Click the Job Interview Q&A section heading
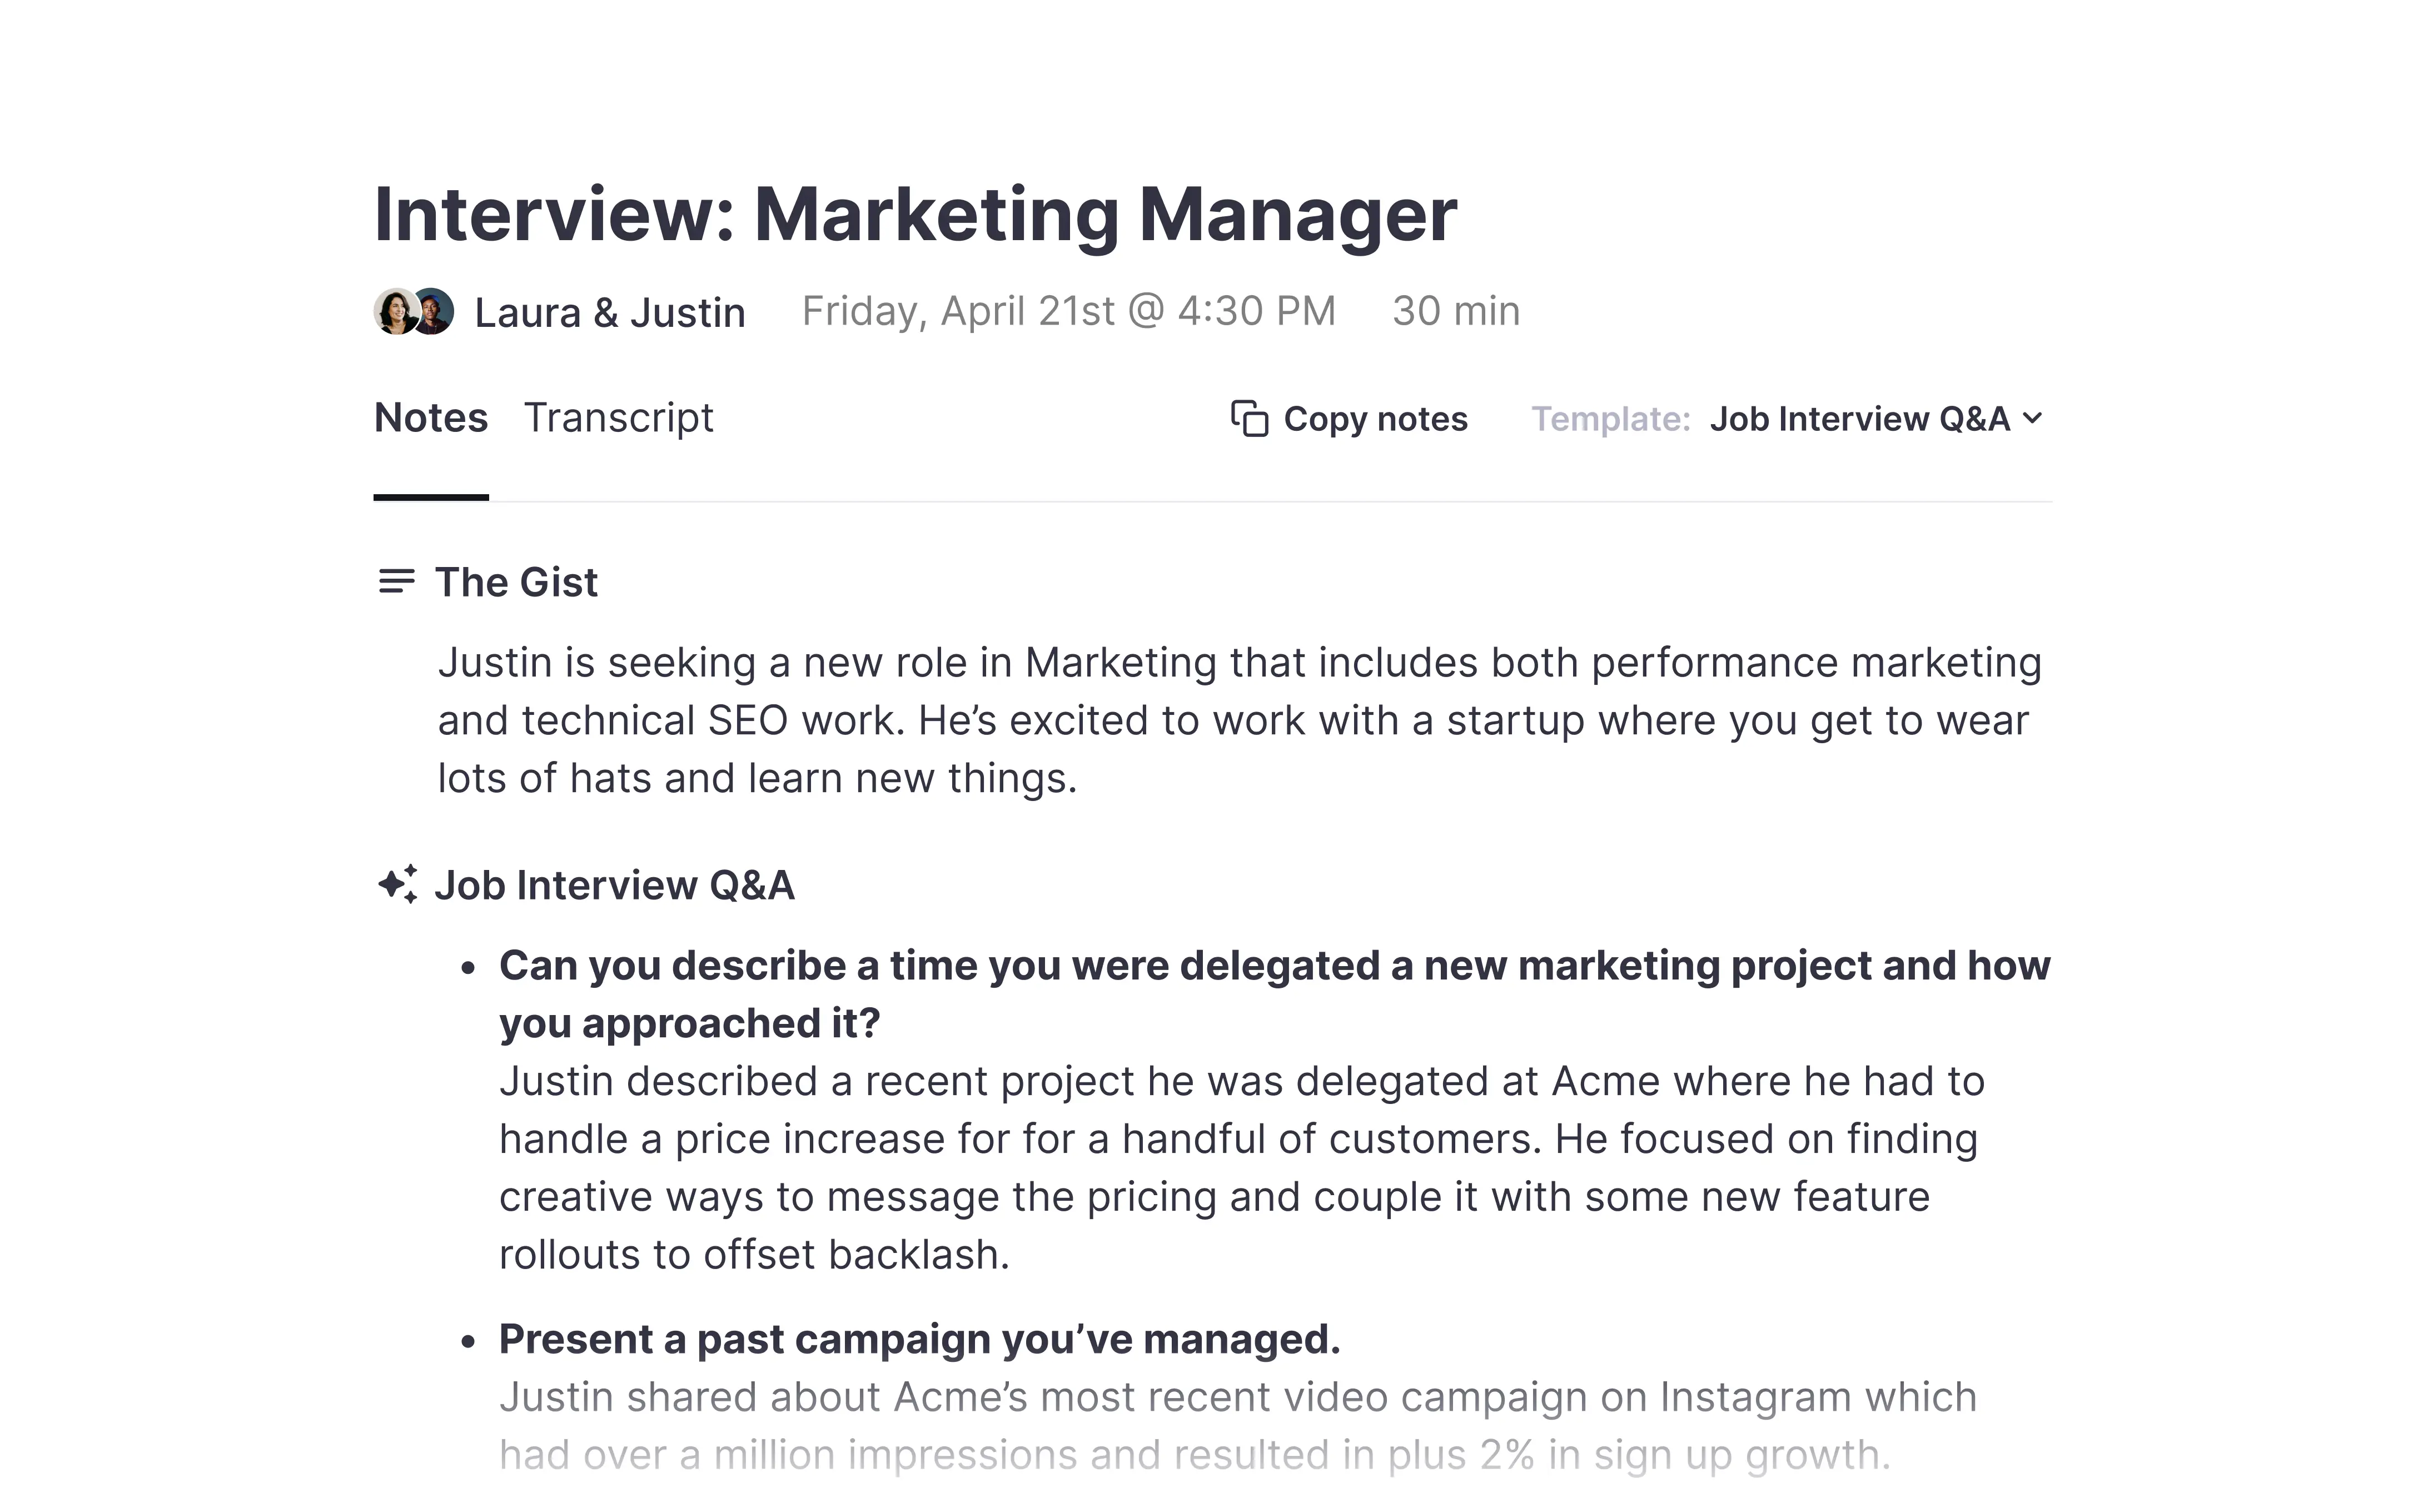This screenshot has width=2428, height=1512. [x=614, y=885]
